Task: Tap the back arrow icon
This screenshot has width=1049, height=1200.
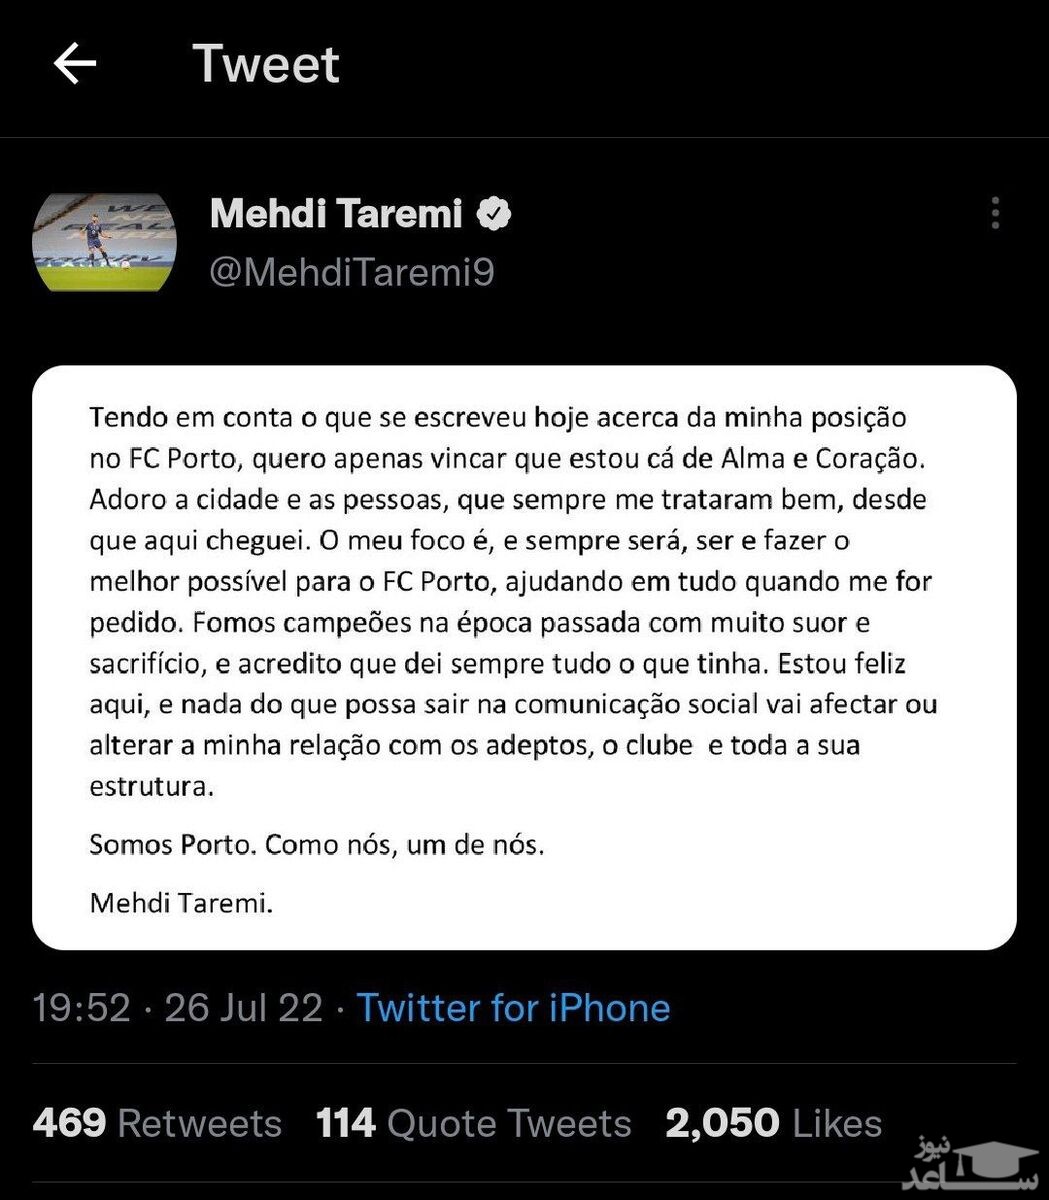Action: [75, 65]
